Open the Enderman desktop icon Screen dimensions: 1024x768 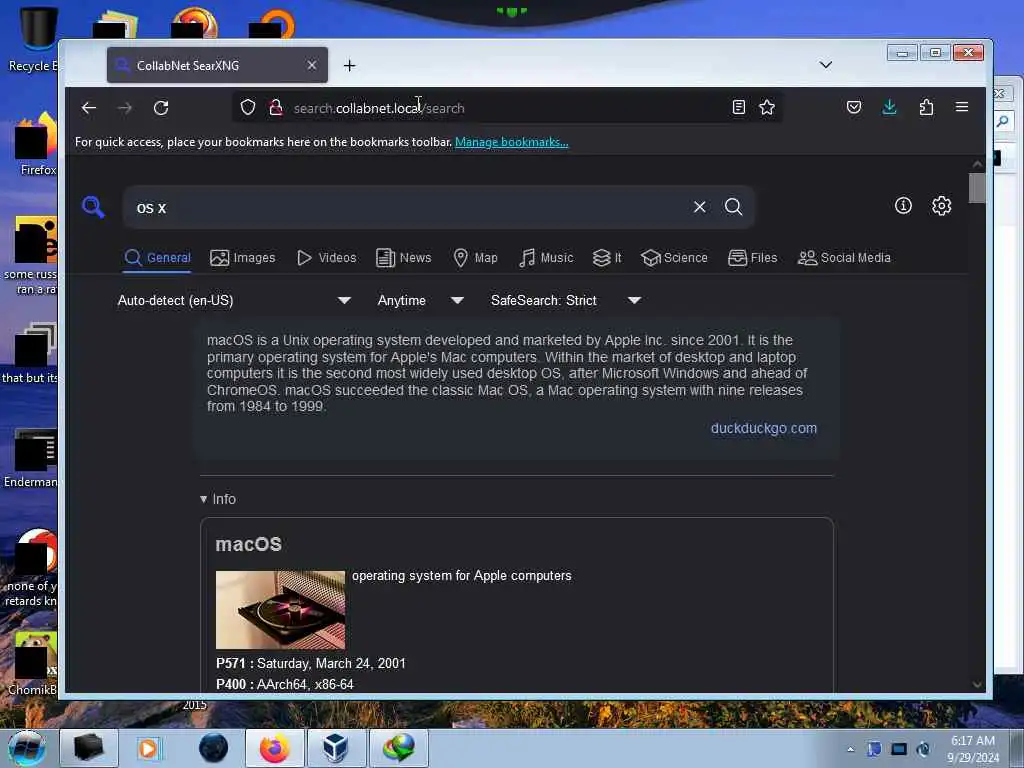(x=31, y=458)
